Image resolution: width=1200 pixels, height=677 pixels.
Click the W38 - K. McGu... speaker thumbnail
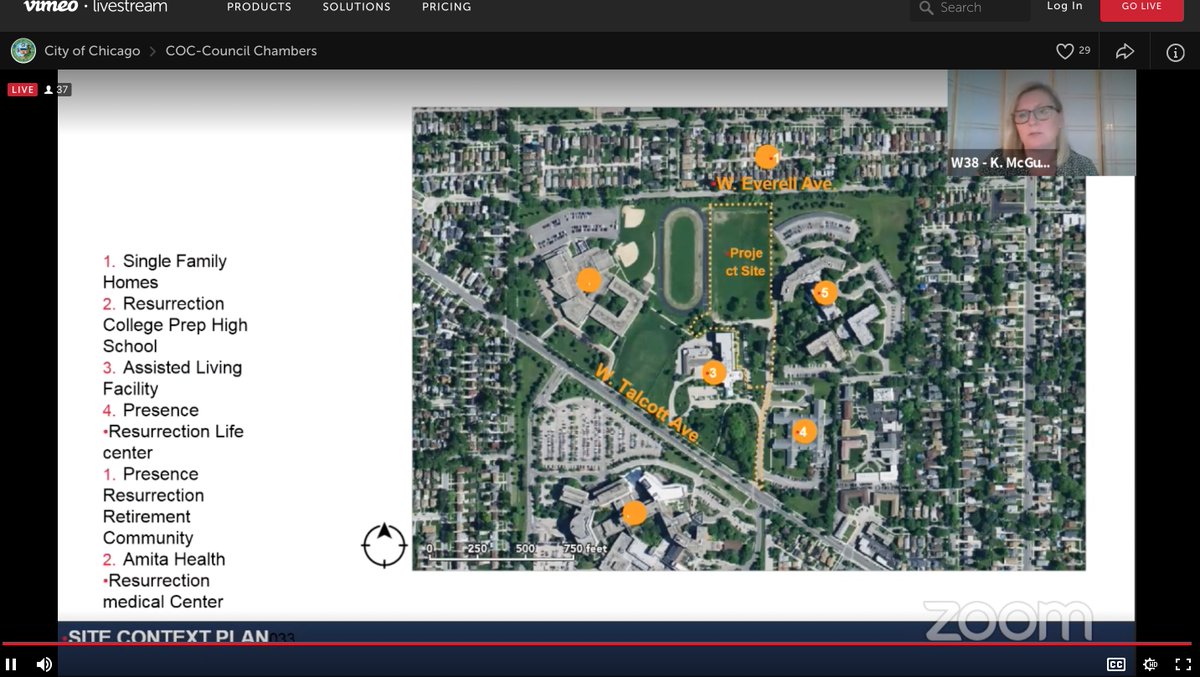point(1041,123)
